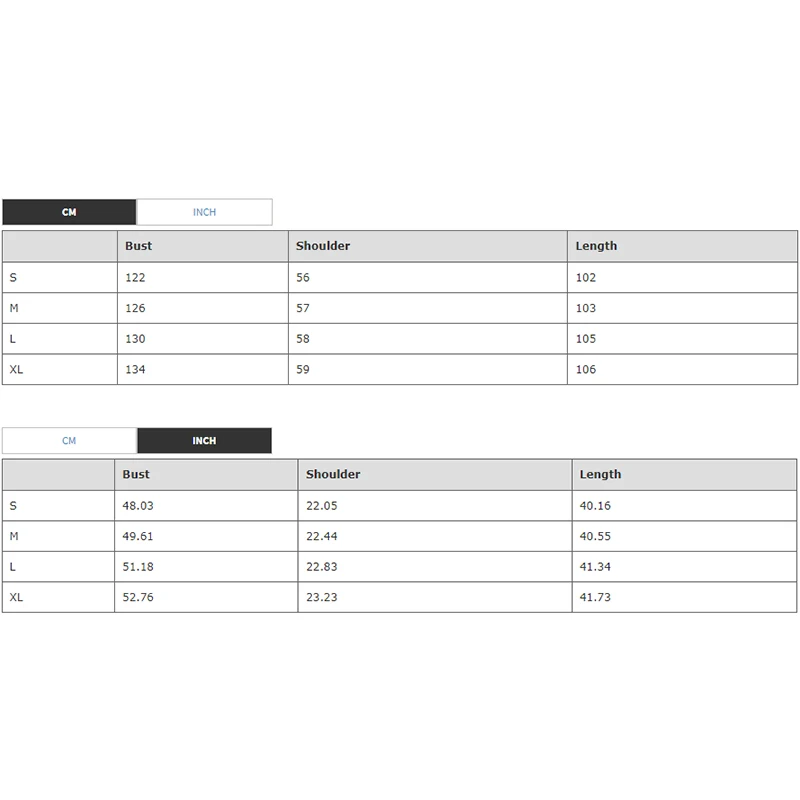
Task: Click the length value 41.34 cell
Action: [595, 567]
